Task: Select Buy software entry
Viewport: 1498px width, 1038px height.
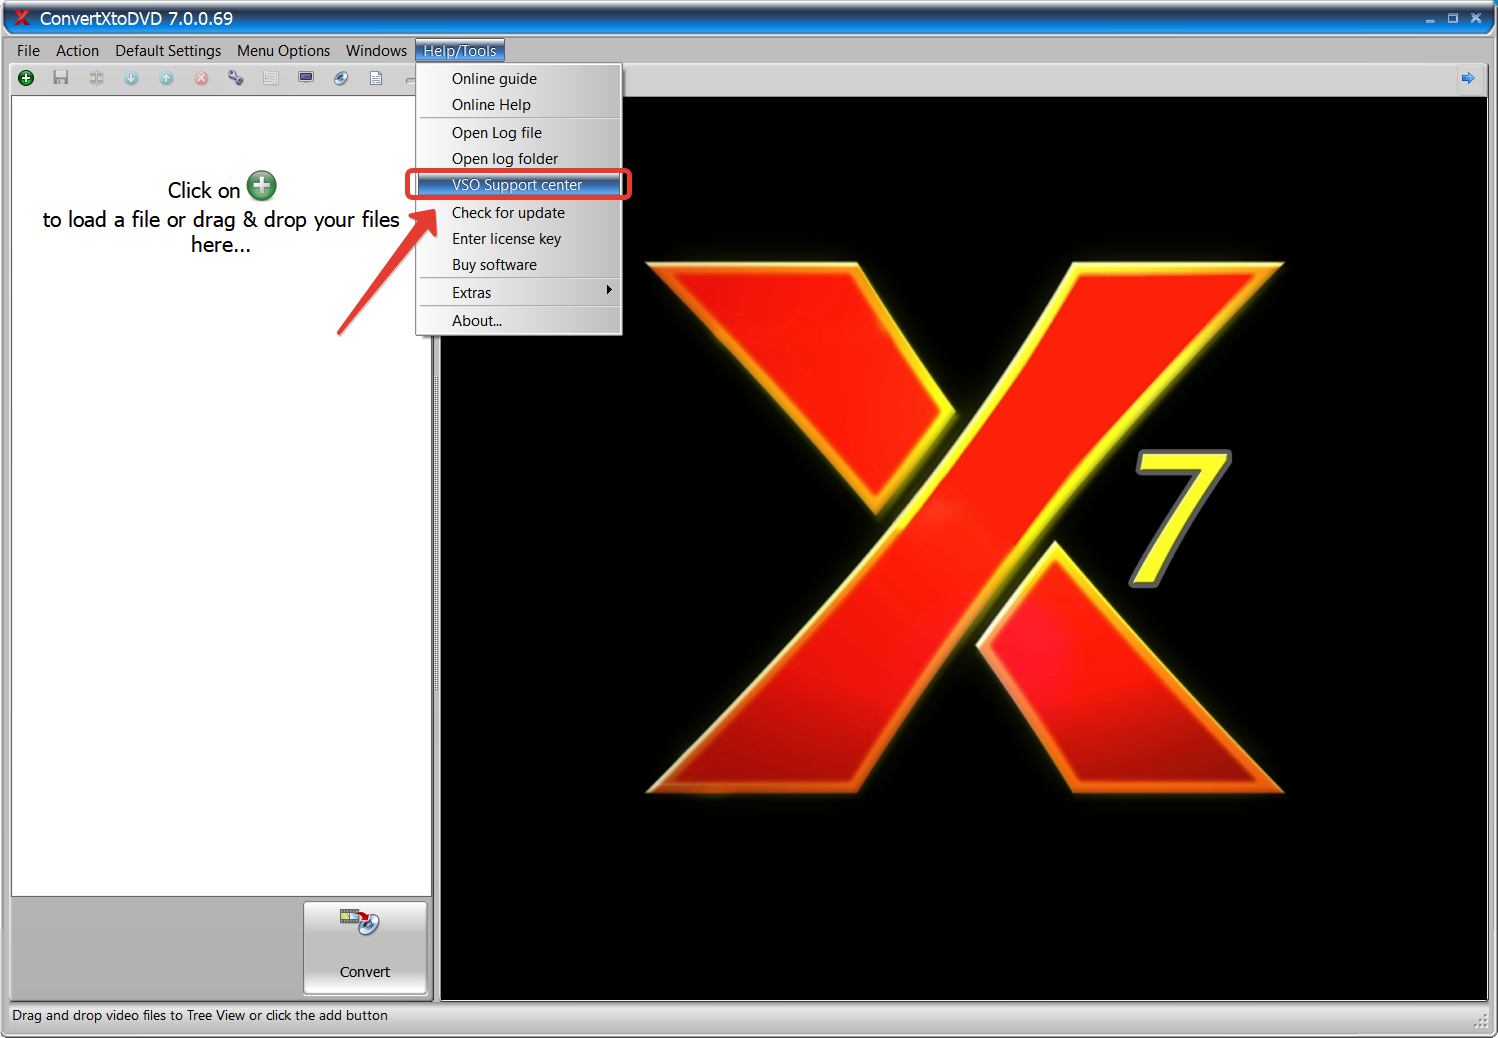Action: click(519, 265)
